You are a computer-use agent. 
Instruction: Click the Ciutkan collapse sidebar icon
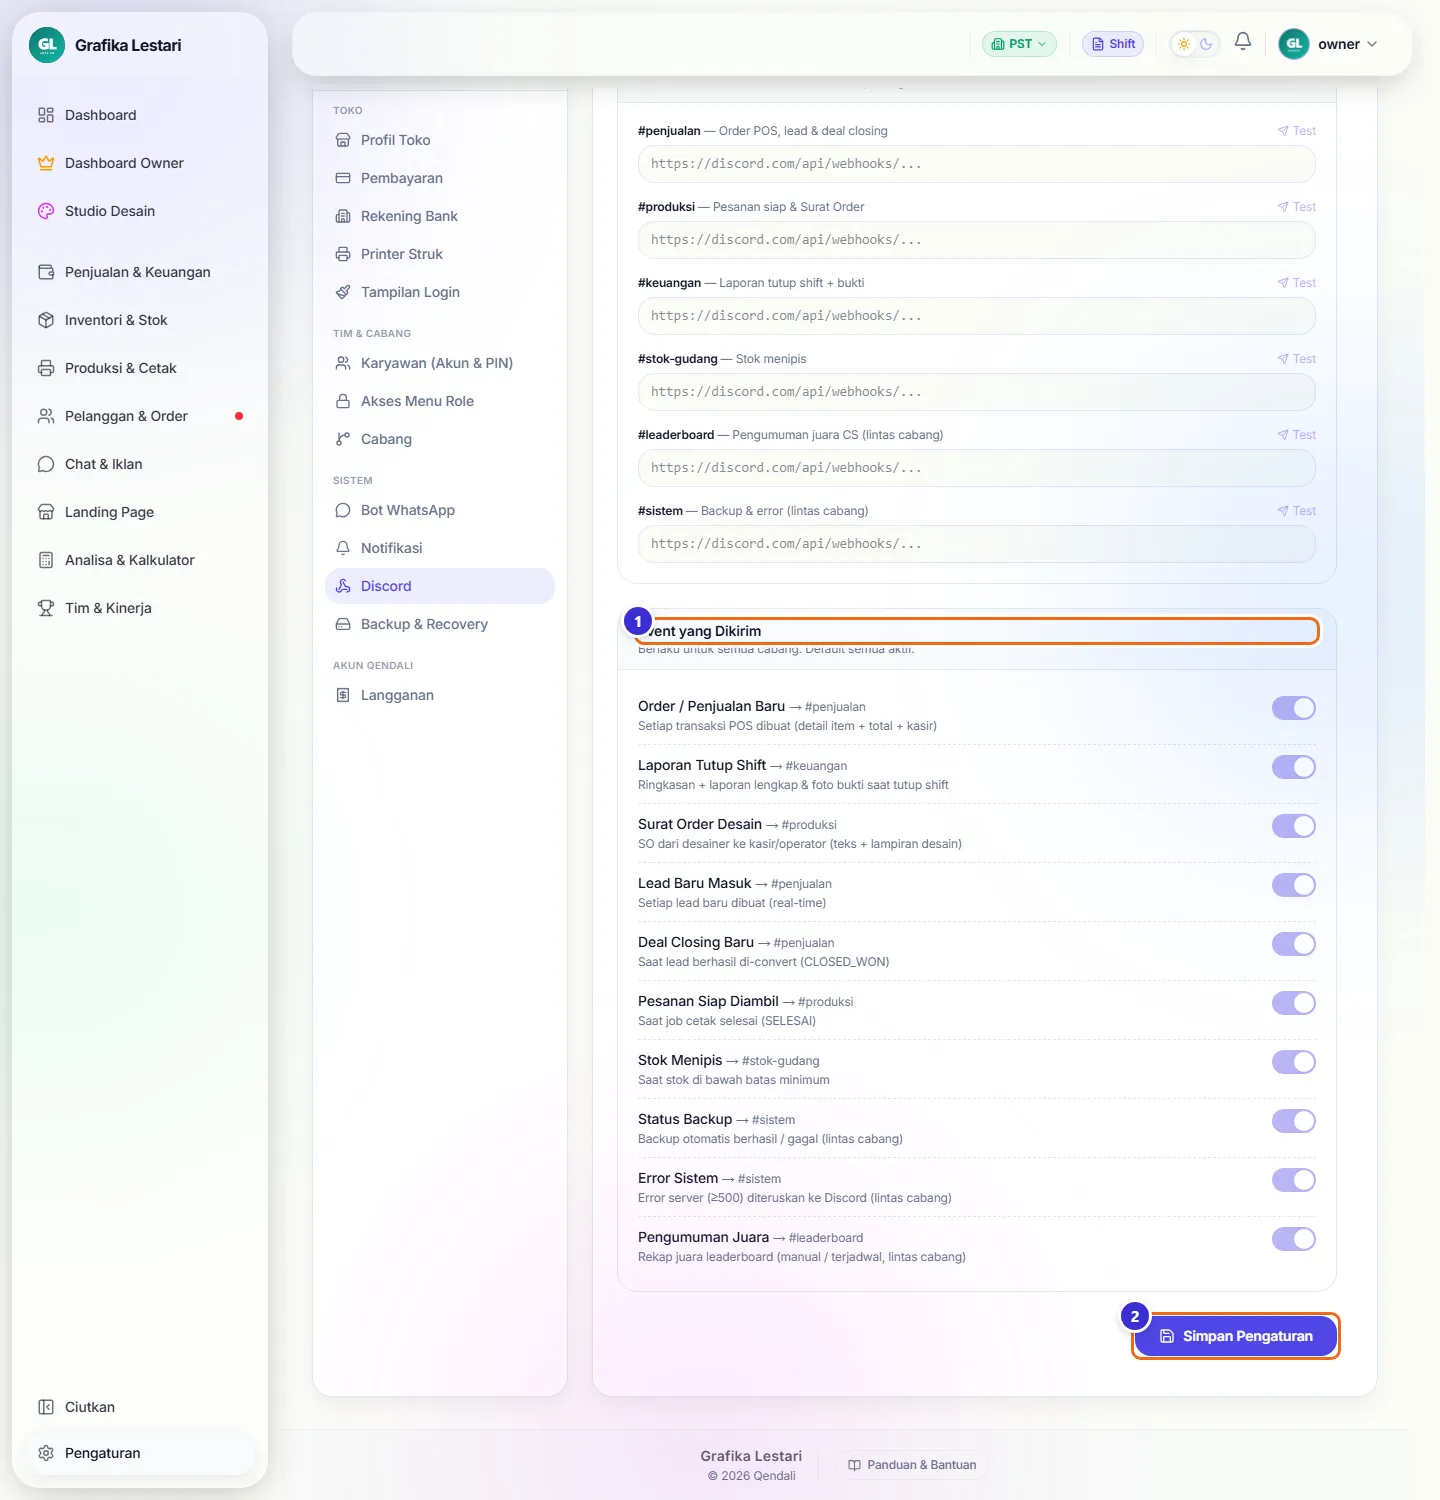(x=46, y=1407)
